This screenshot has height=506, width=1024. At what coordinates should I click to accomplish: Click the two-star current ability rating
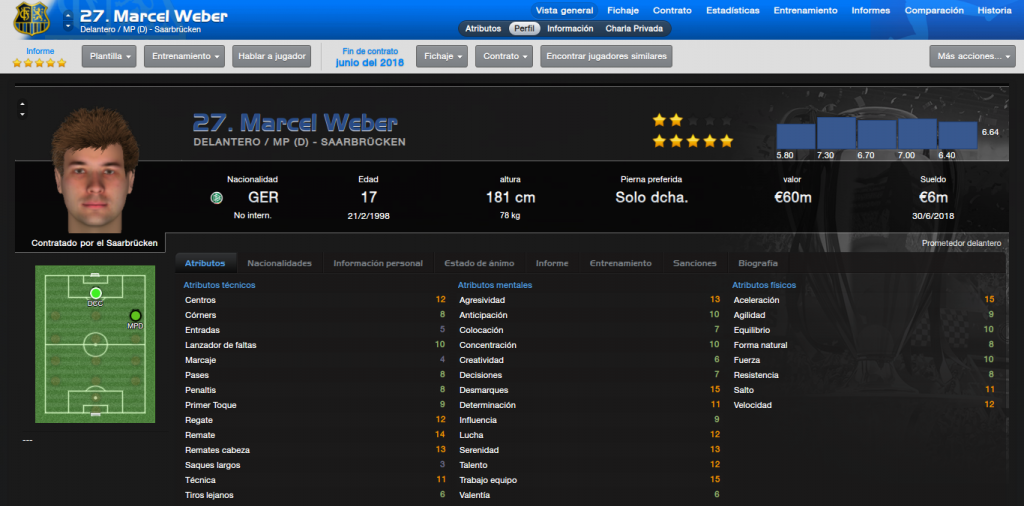tap(667, 120)
